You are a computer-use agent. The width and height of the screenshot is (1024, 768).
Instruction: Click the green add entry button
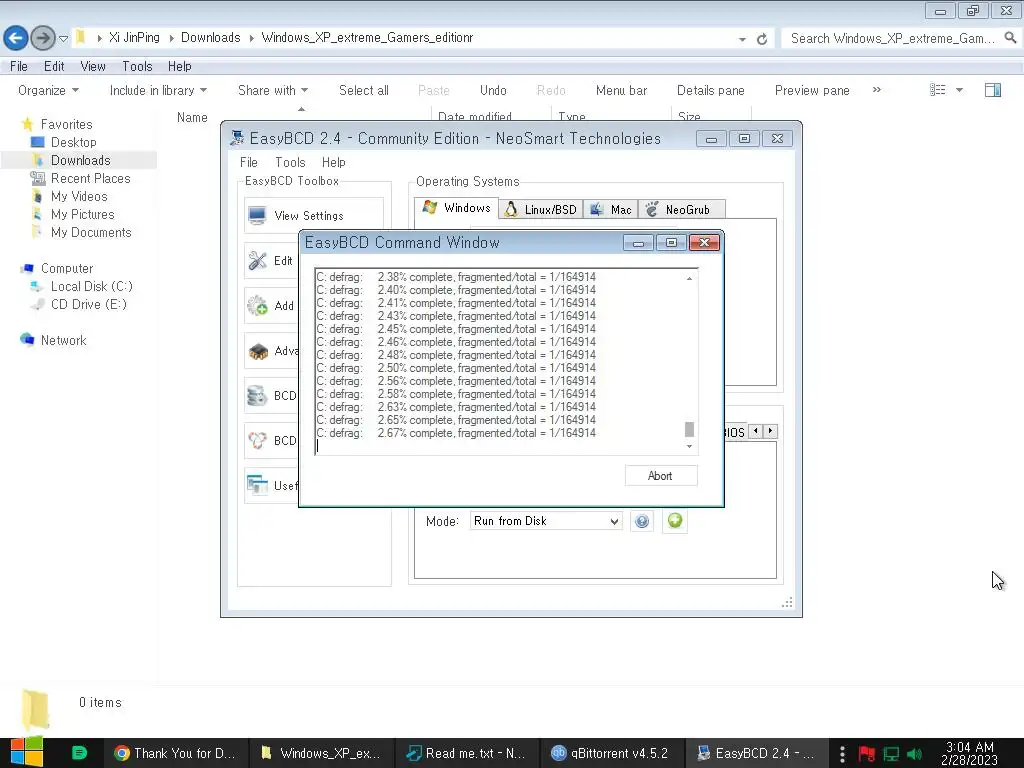(675, 520)
